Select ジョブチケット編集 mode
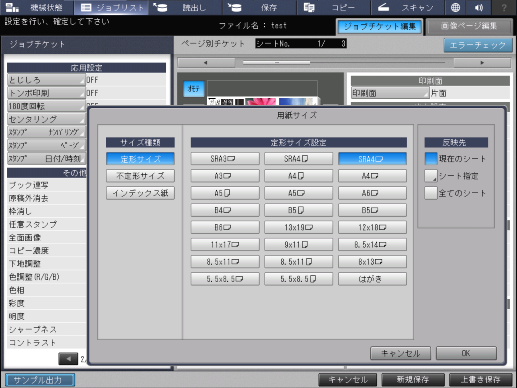Viewport: 517px width, 388px height. click(379, 27)
